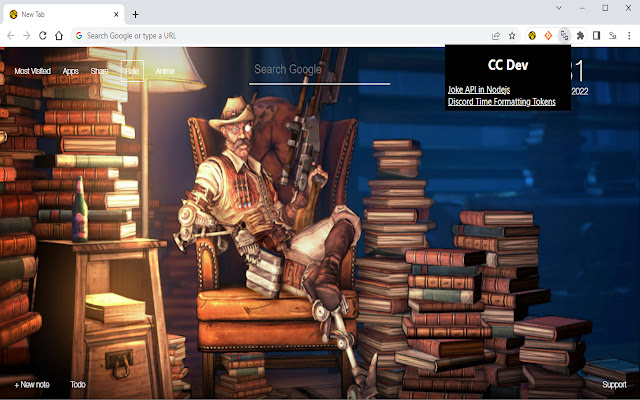Image resolution: width=640 pixels, height=400 pixels.
Task: Go back using the back arrow
Action: (11, 36)
